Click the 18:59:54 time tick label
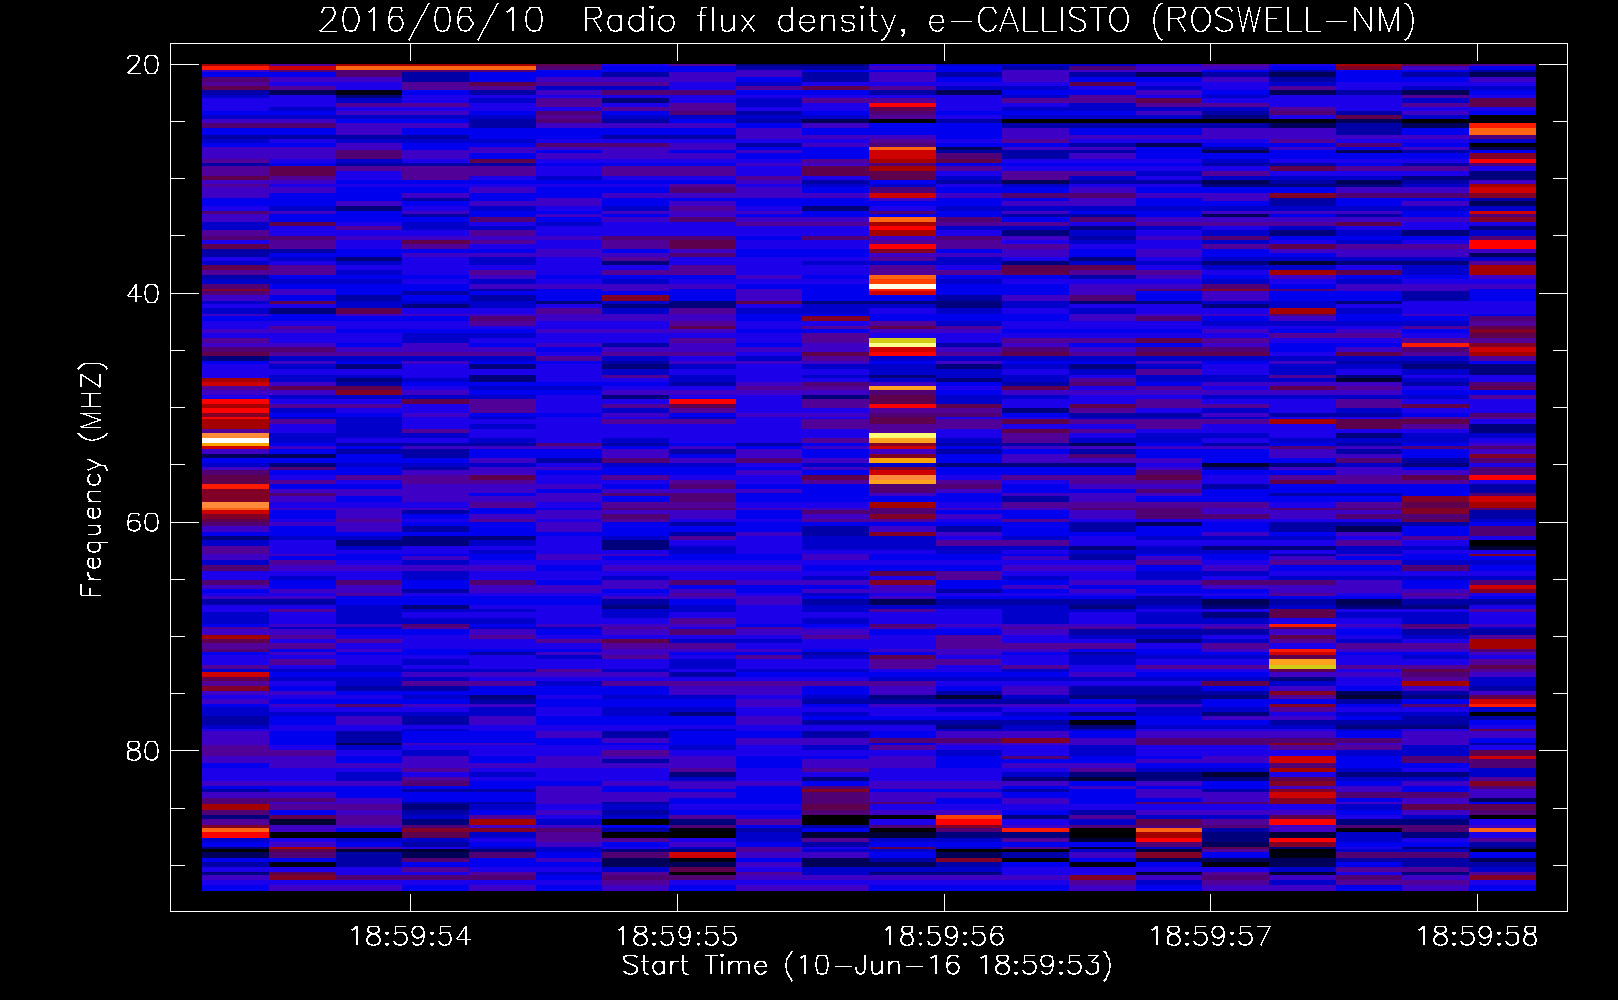 coord(410,937)
